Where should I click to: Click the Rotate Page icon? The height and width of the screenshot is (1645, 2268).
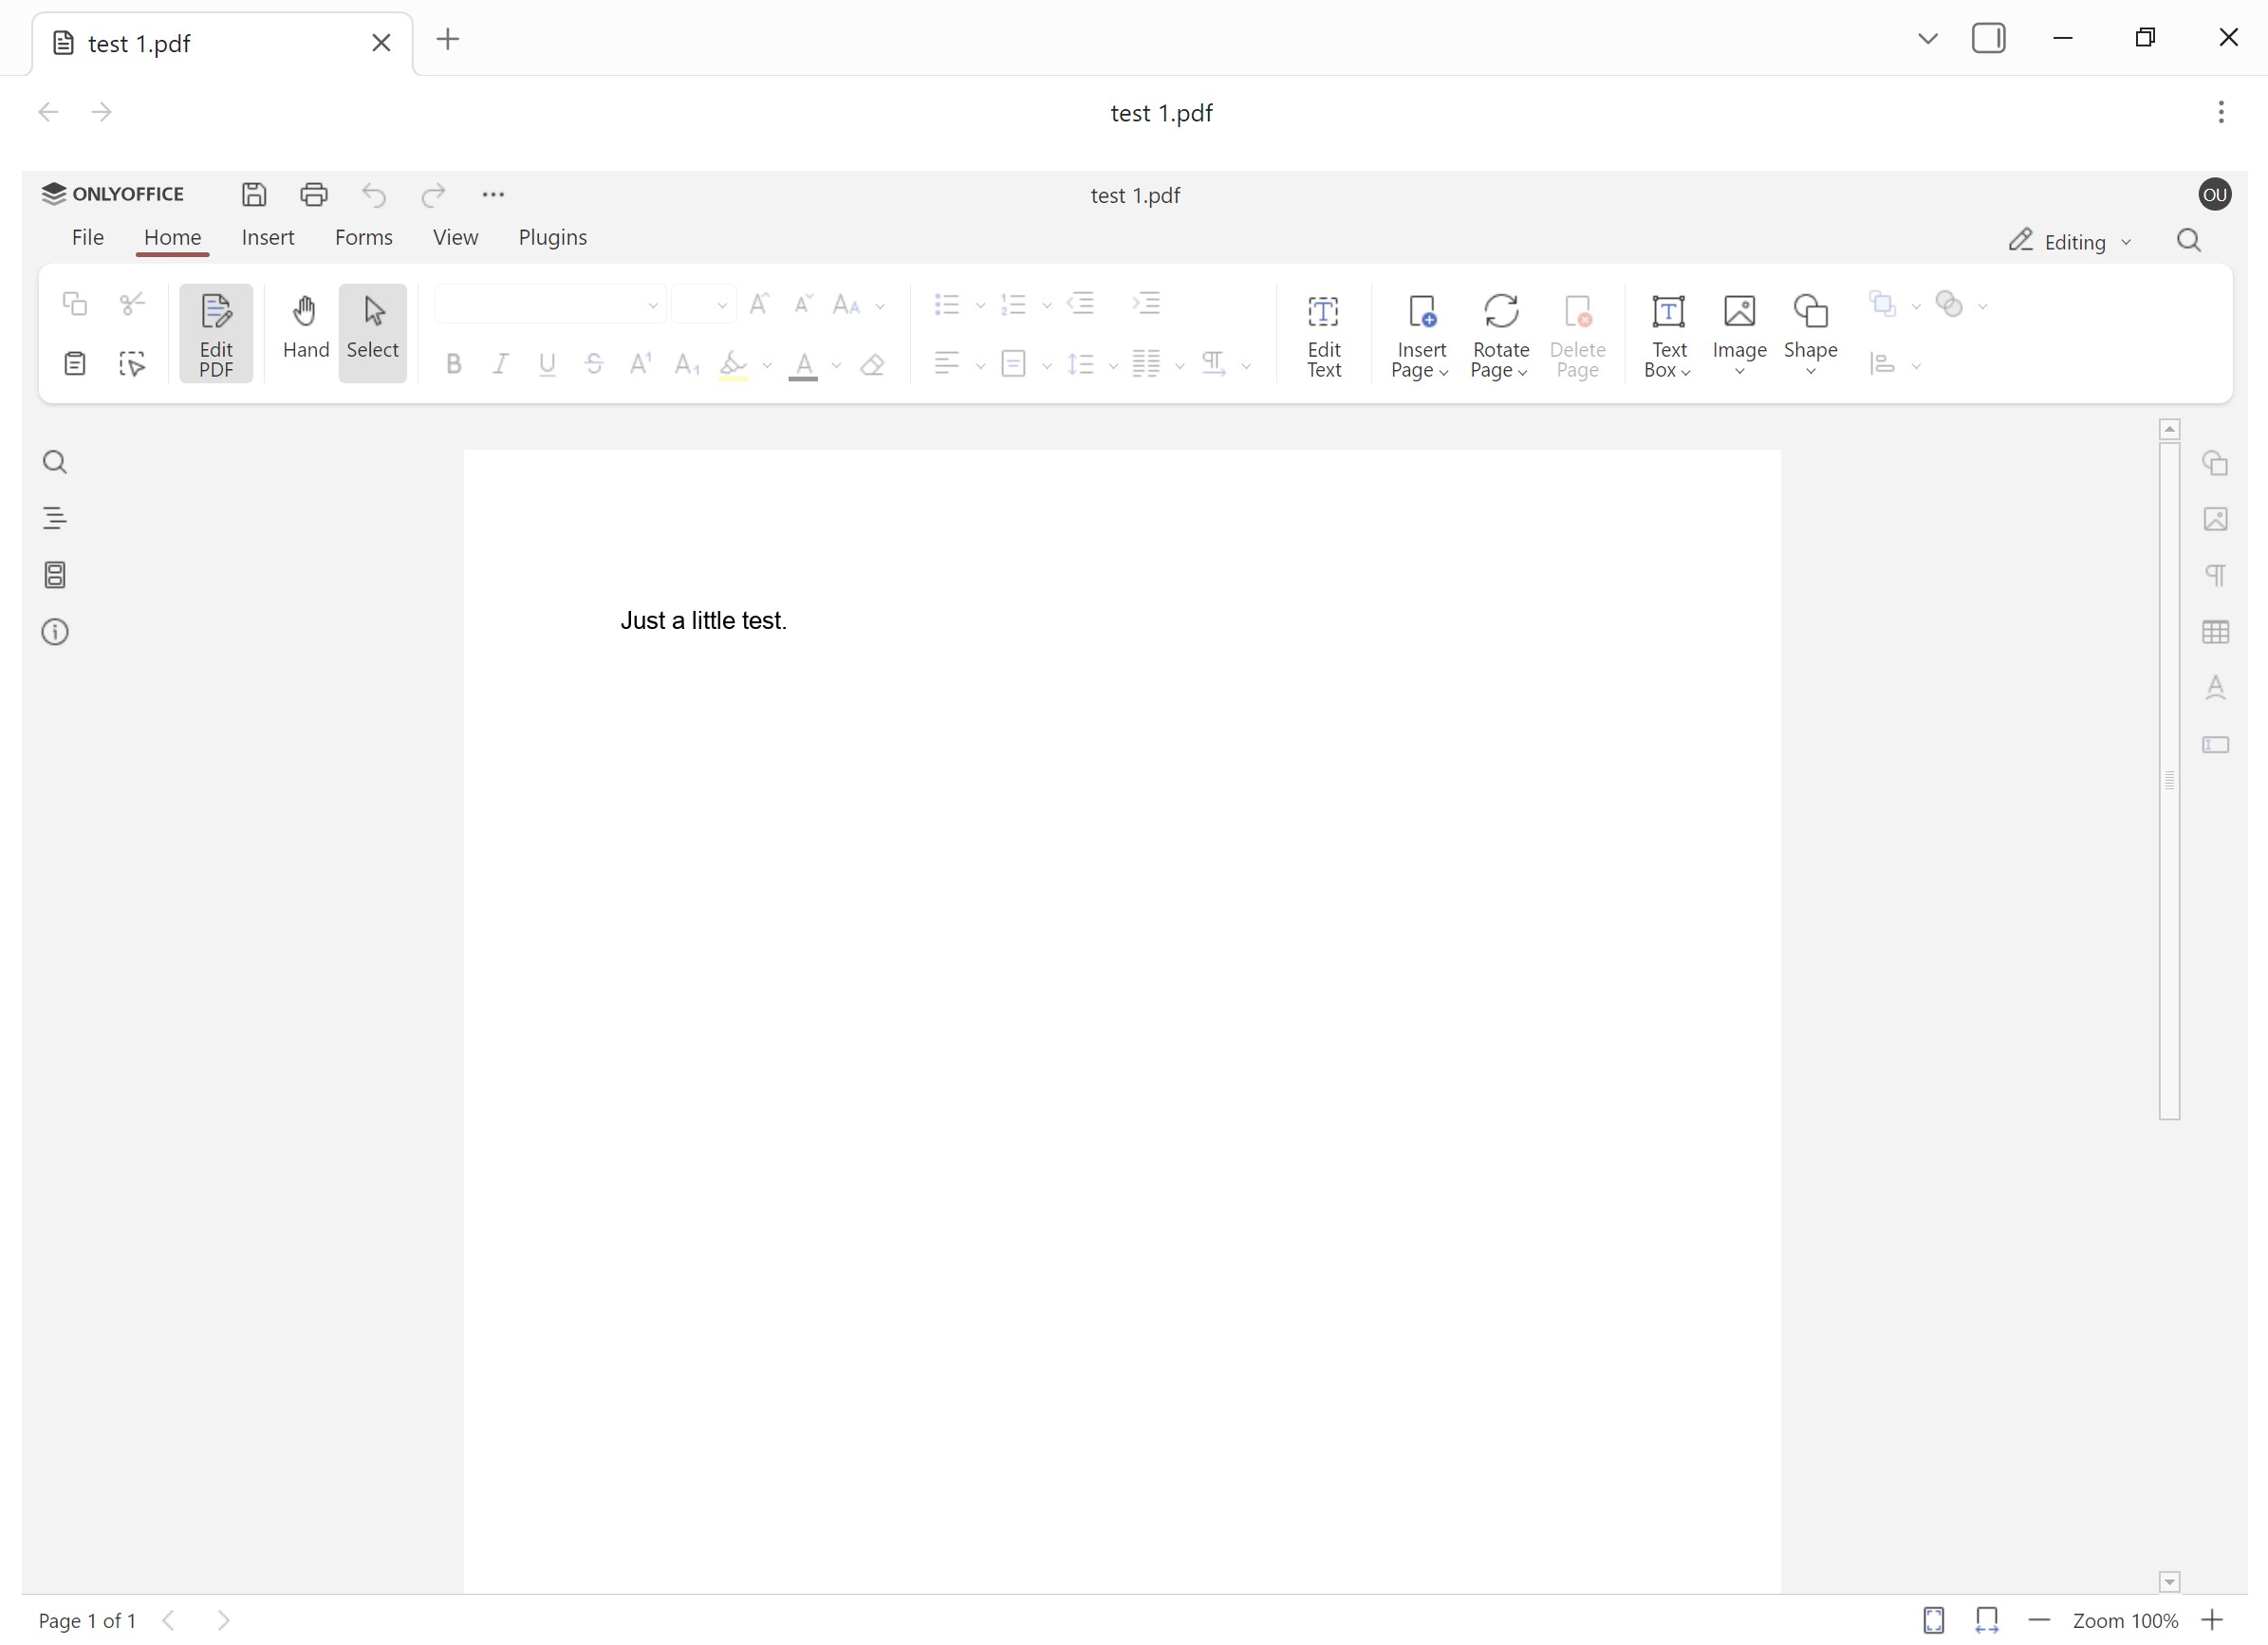pos(1500,312)
